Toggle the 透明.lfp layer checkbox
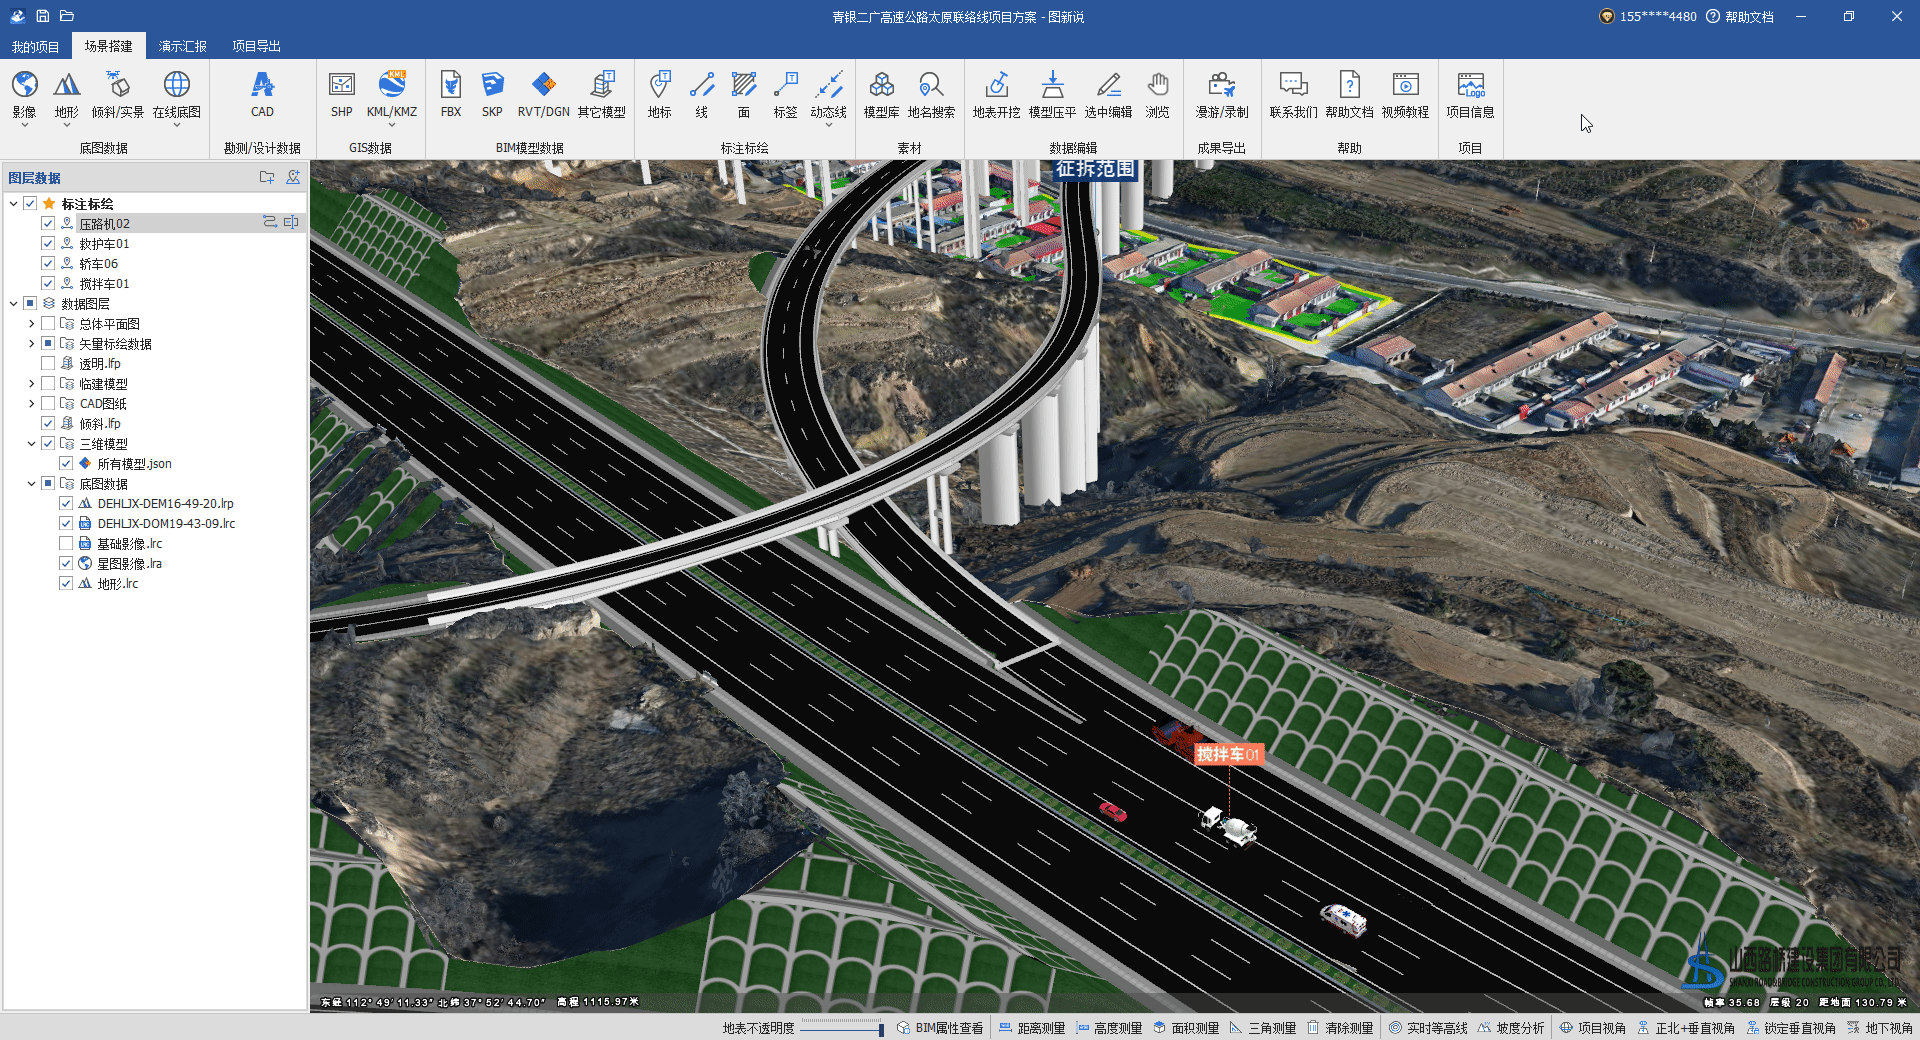 (48, 363)
